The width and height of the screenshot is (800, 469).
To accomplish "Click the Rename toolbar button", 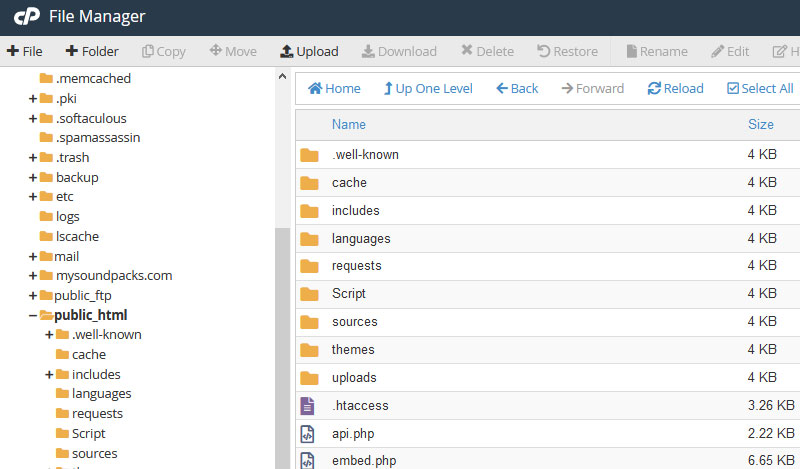I will tap(657, 51).
